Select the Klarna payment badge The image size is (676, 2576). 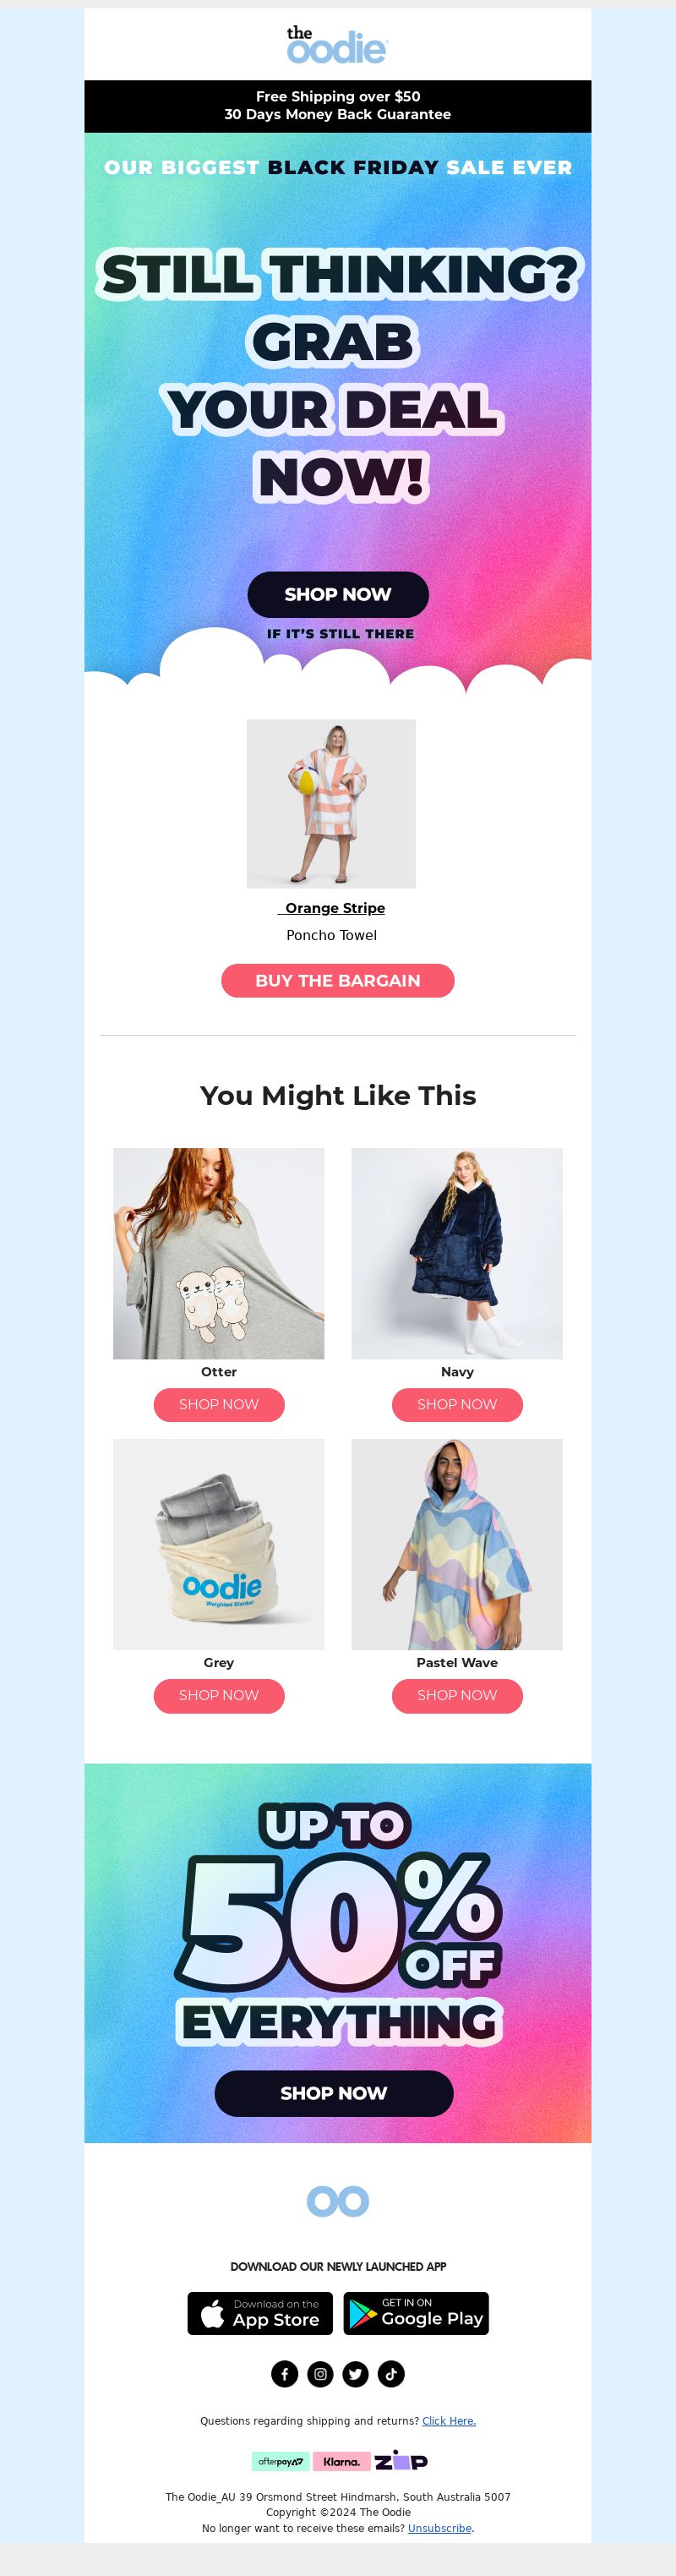342,2461
